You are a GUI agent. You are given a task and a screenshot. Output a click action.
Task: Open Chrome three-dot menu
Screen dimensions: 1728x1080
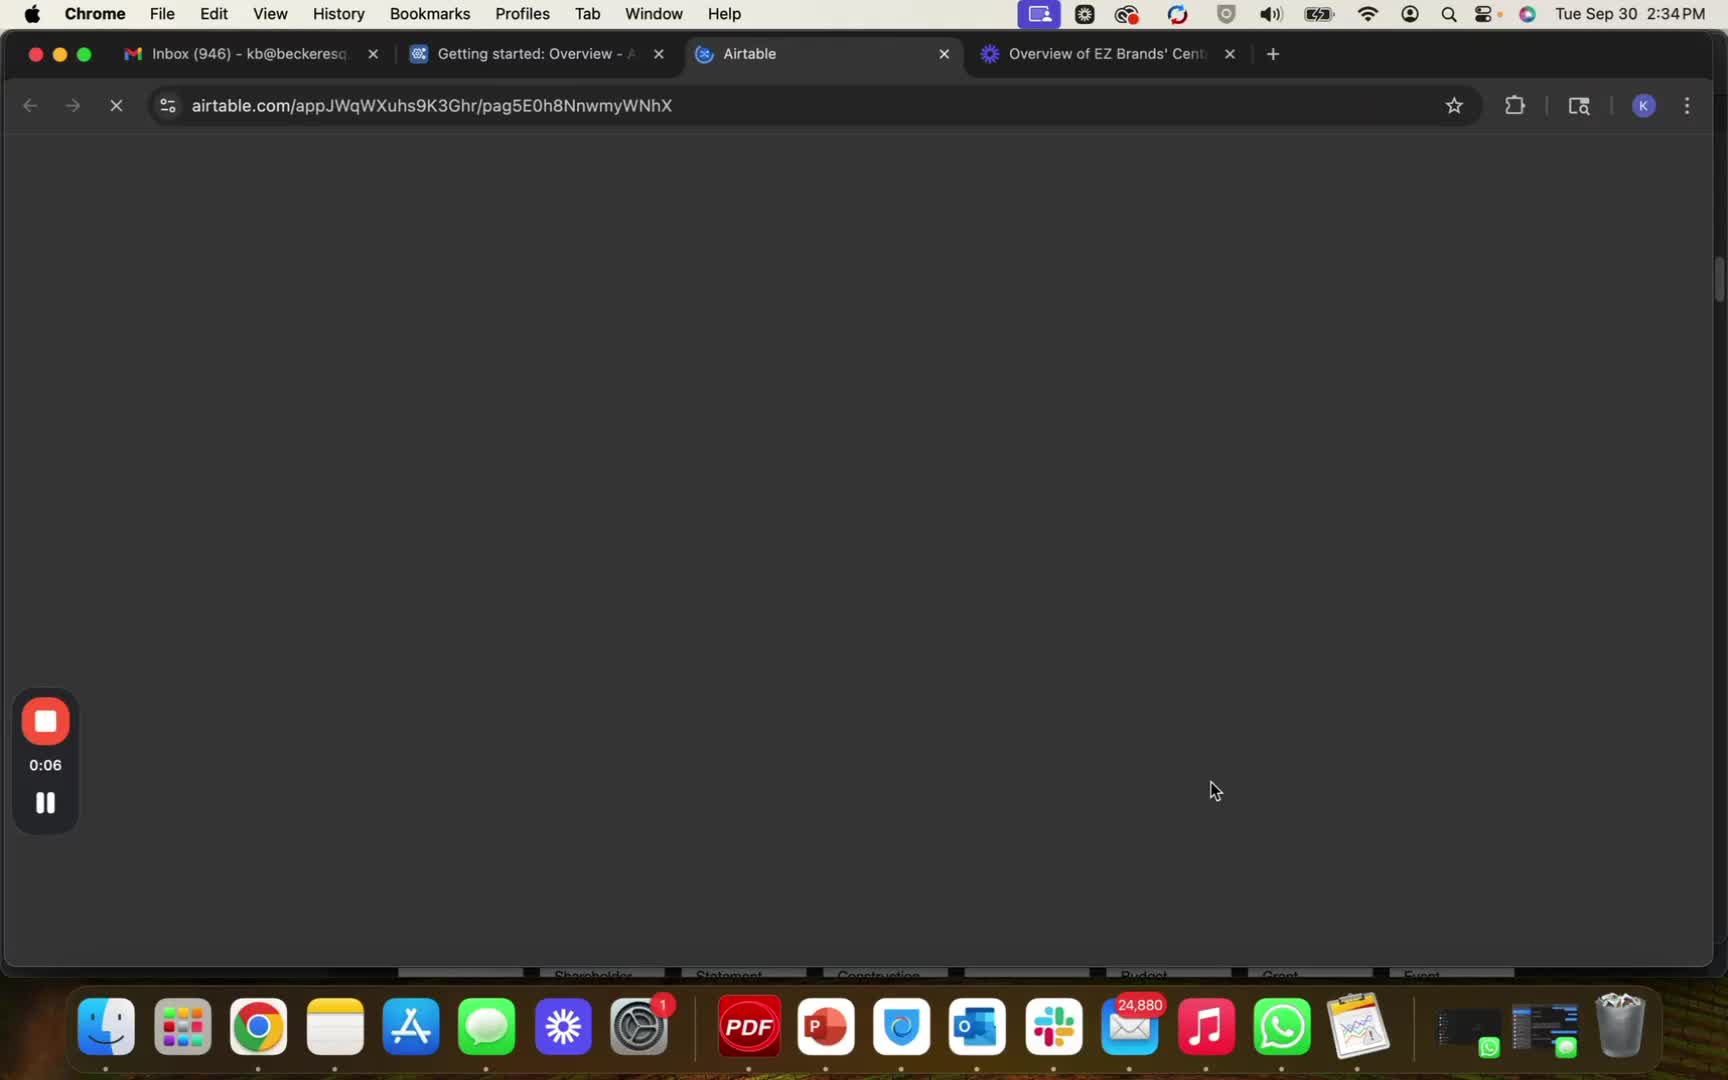click(x=1687, y=106)
